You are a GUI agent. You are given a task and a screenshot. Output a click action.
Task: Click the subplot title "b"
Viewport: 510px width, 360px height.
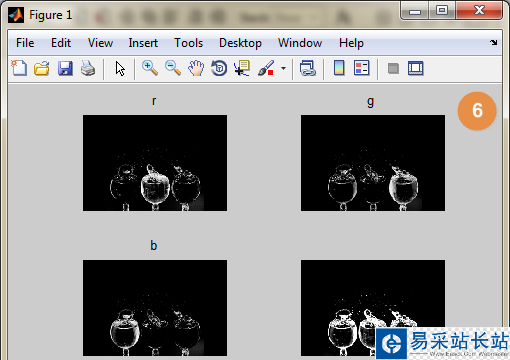tap(153, 246)
